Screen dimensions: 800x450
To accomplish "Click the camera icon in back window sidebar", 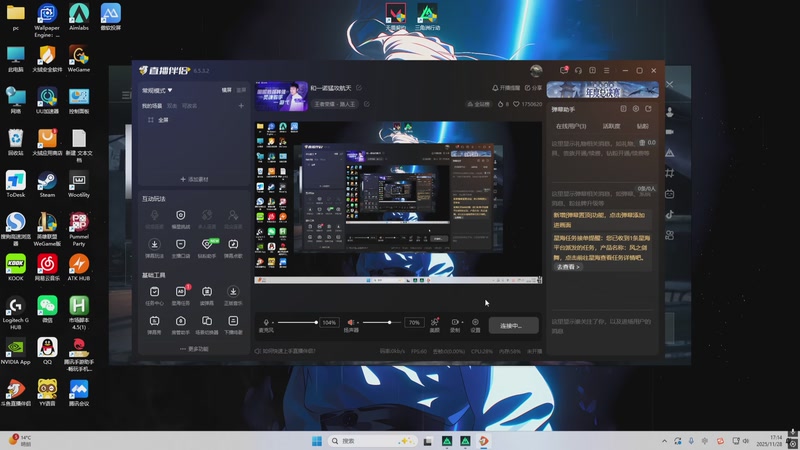I will point(670,132).
